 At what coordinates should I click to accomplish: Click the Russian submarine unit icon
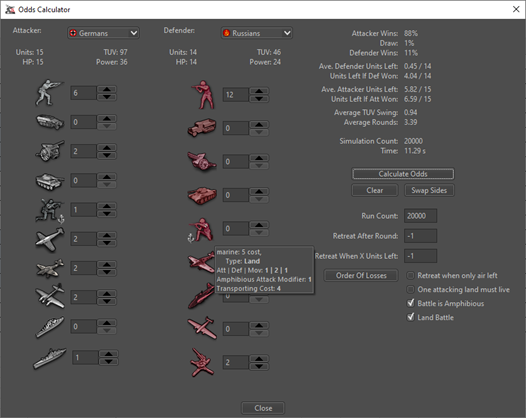pyautogui.click(x=201, y=296)
